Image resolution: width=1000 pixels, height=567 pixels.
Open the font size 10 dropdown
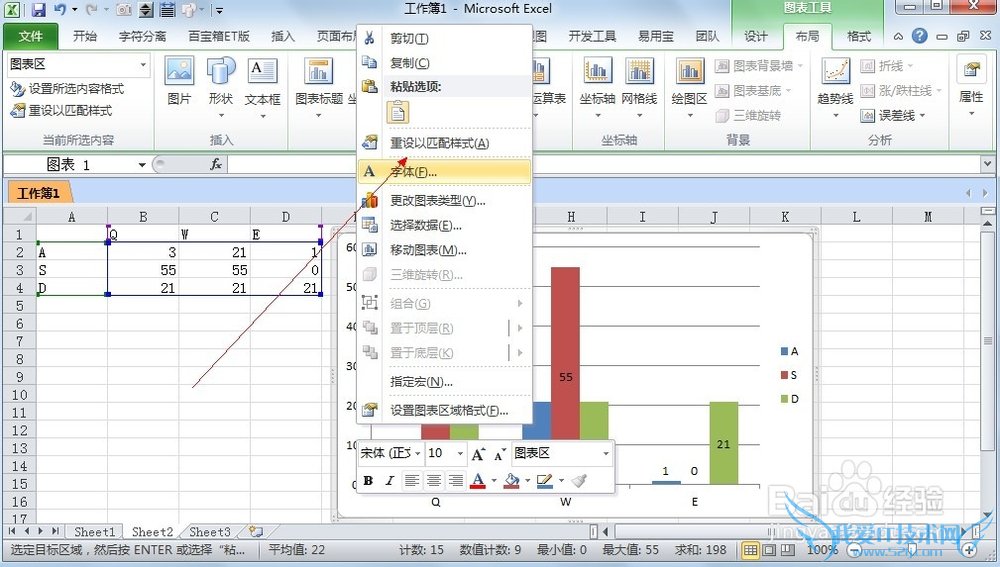pos(460,453)
